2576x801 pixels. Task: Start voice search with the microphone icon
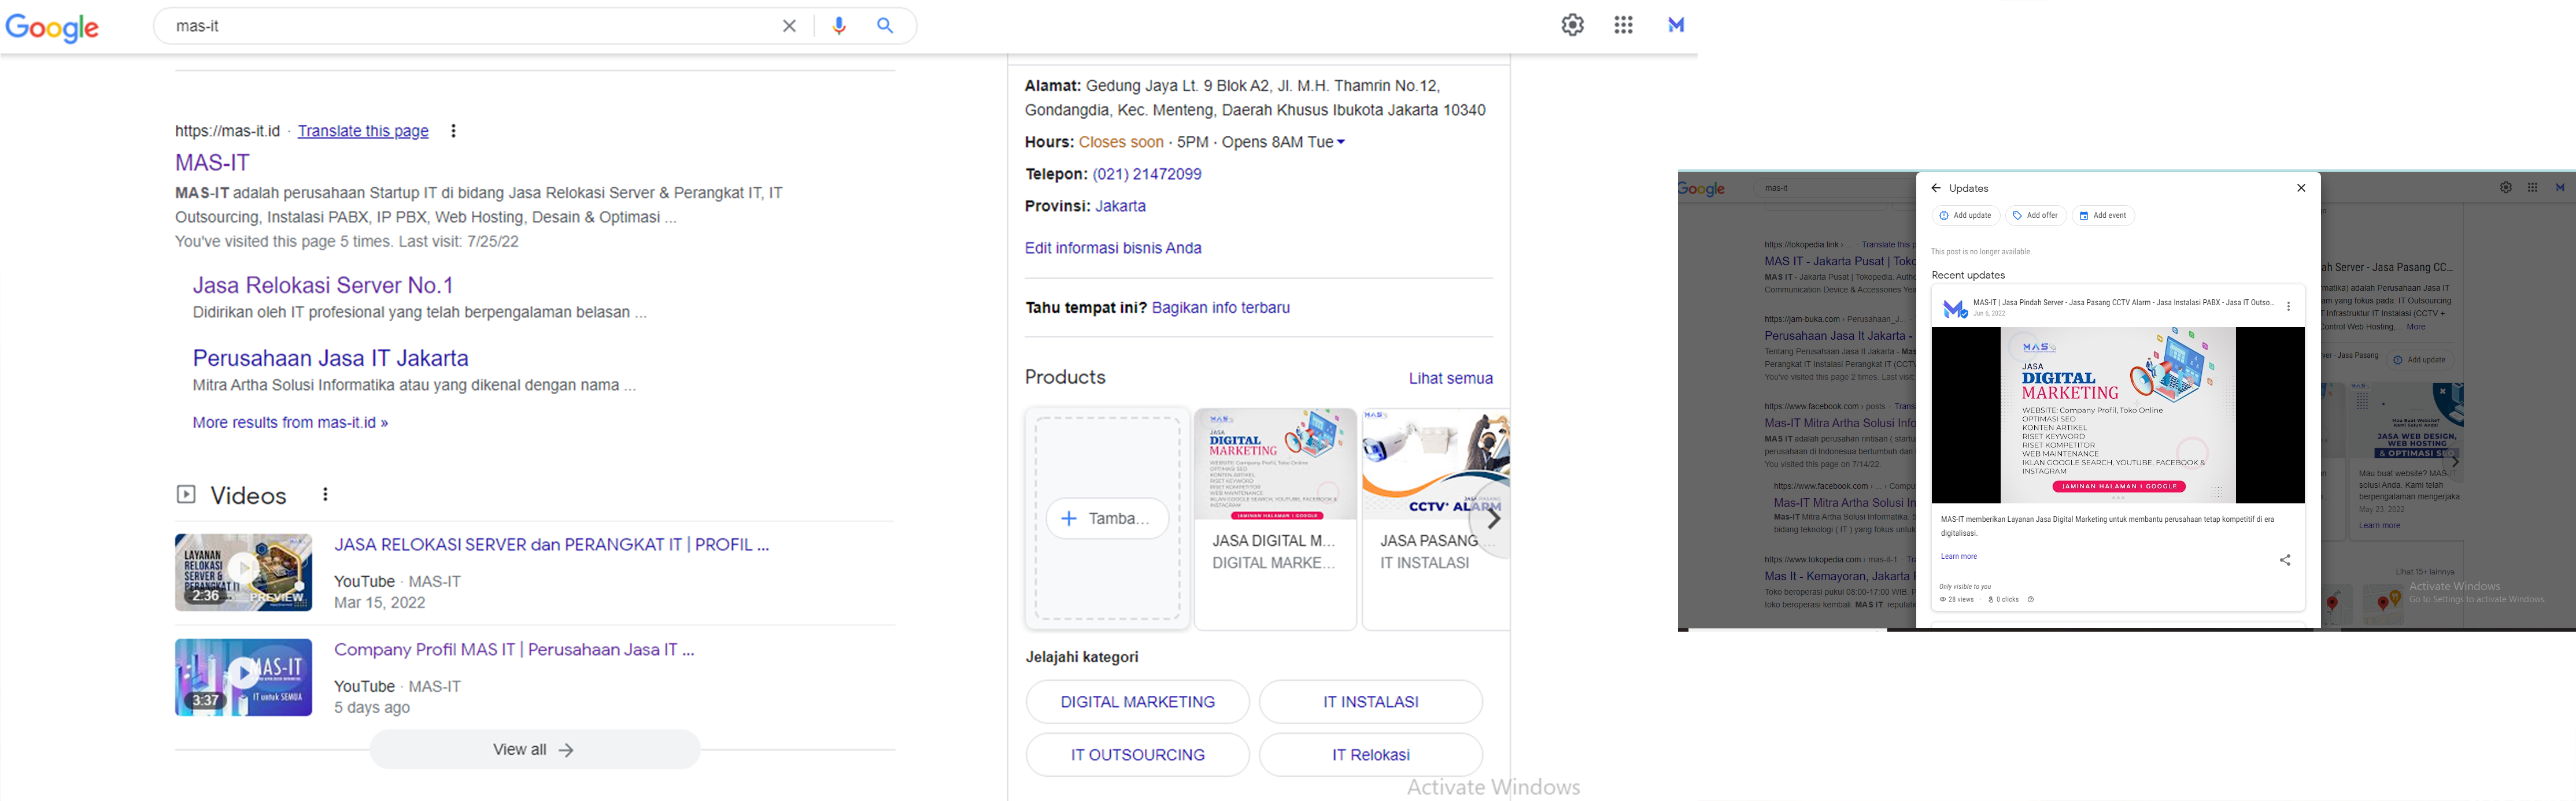(x=839, y=26)
